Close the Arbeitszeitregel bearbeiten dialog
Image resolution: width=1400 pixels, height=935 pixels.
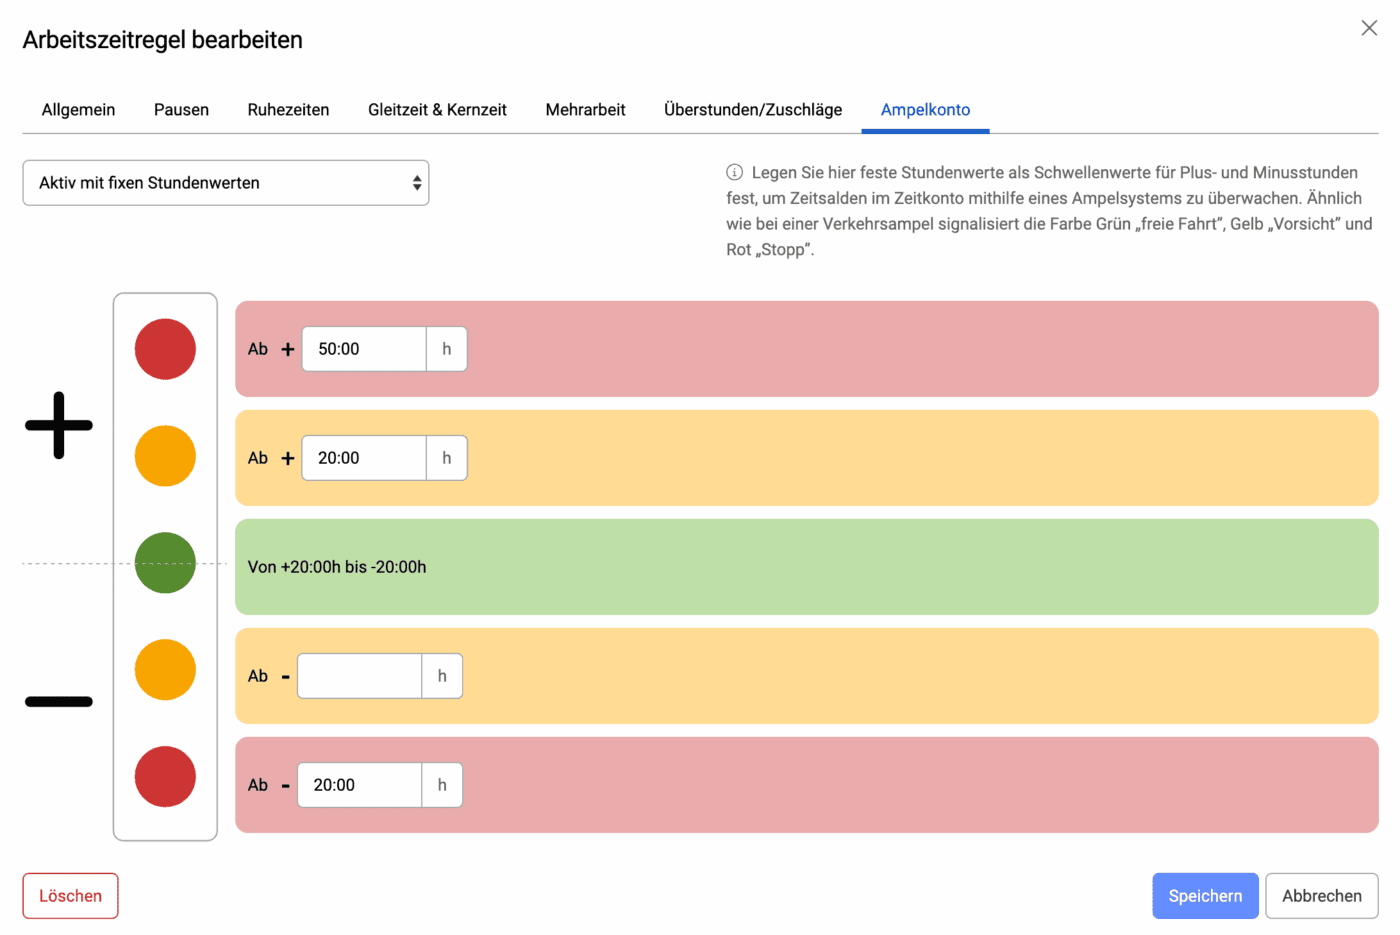(1369, 28)
